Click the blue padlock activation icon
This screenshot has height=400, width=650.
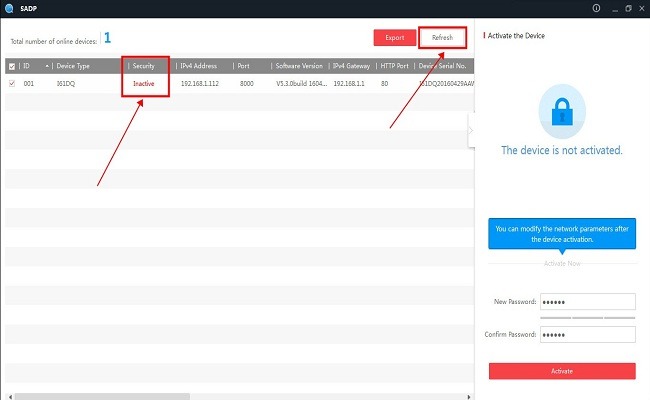coord(561,111)
